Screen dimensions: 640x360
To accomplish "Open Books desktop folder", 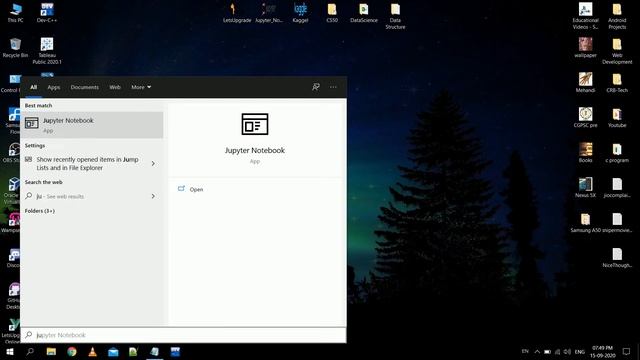I will pos(585,153).
